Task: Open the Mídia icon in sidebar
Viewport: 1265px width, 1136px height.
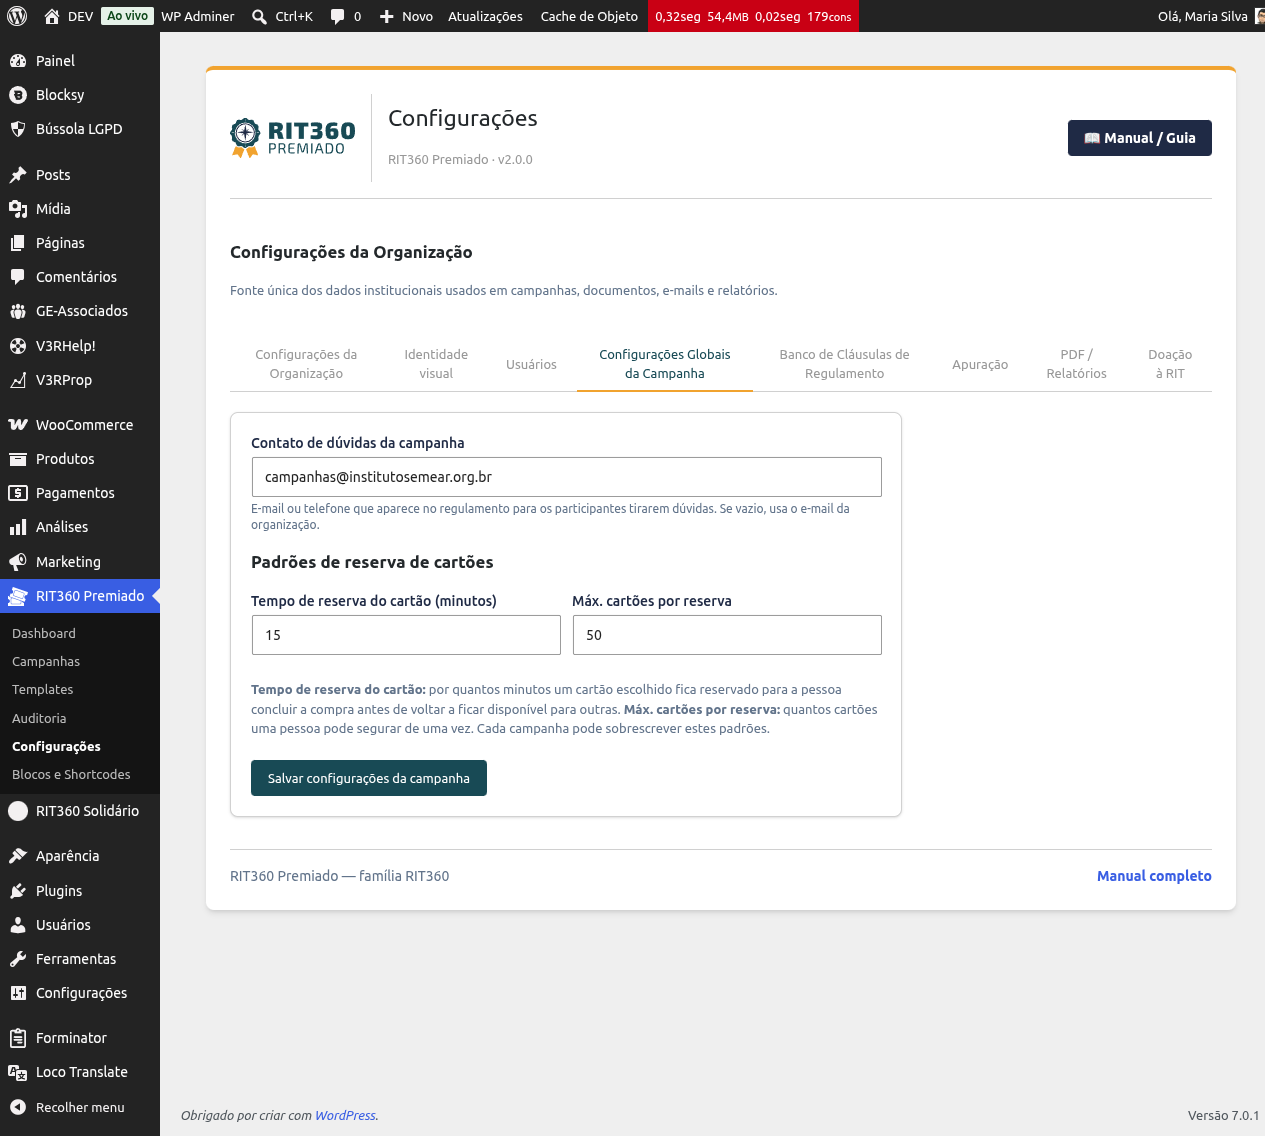Action: click(18, 209)
